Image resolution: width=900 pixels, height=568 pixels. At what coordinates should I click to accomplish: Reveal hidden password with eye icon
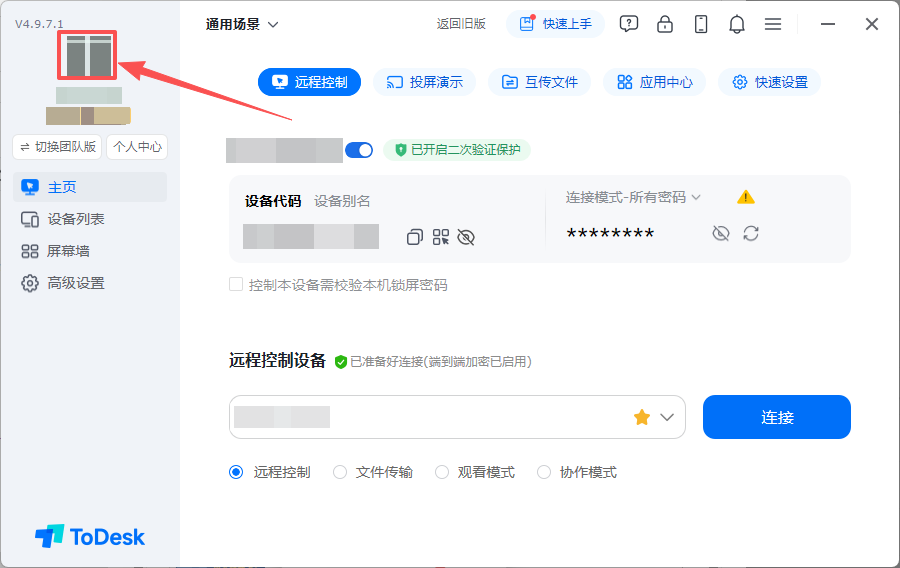tap(721, 234)
